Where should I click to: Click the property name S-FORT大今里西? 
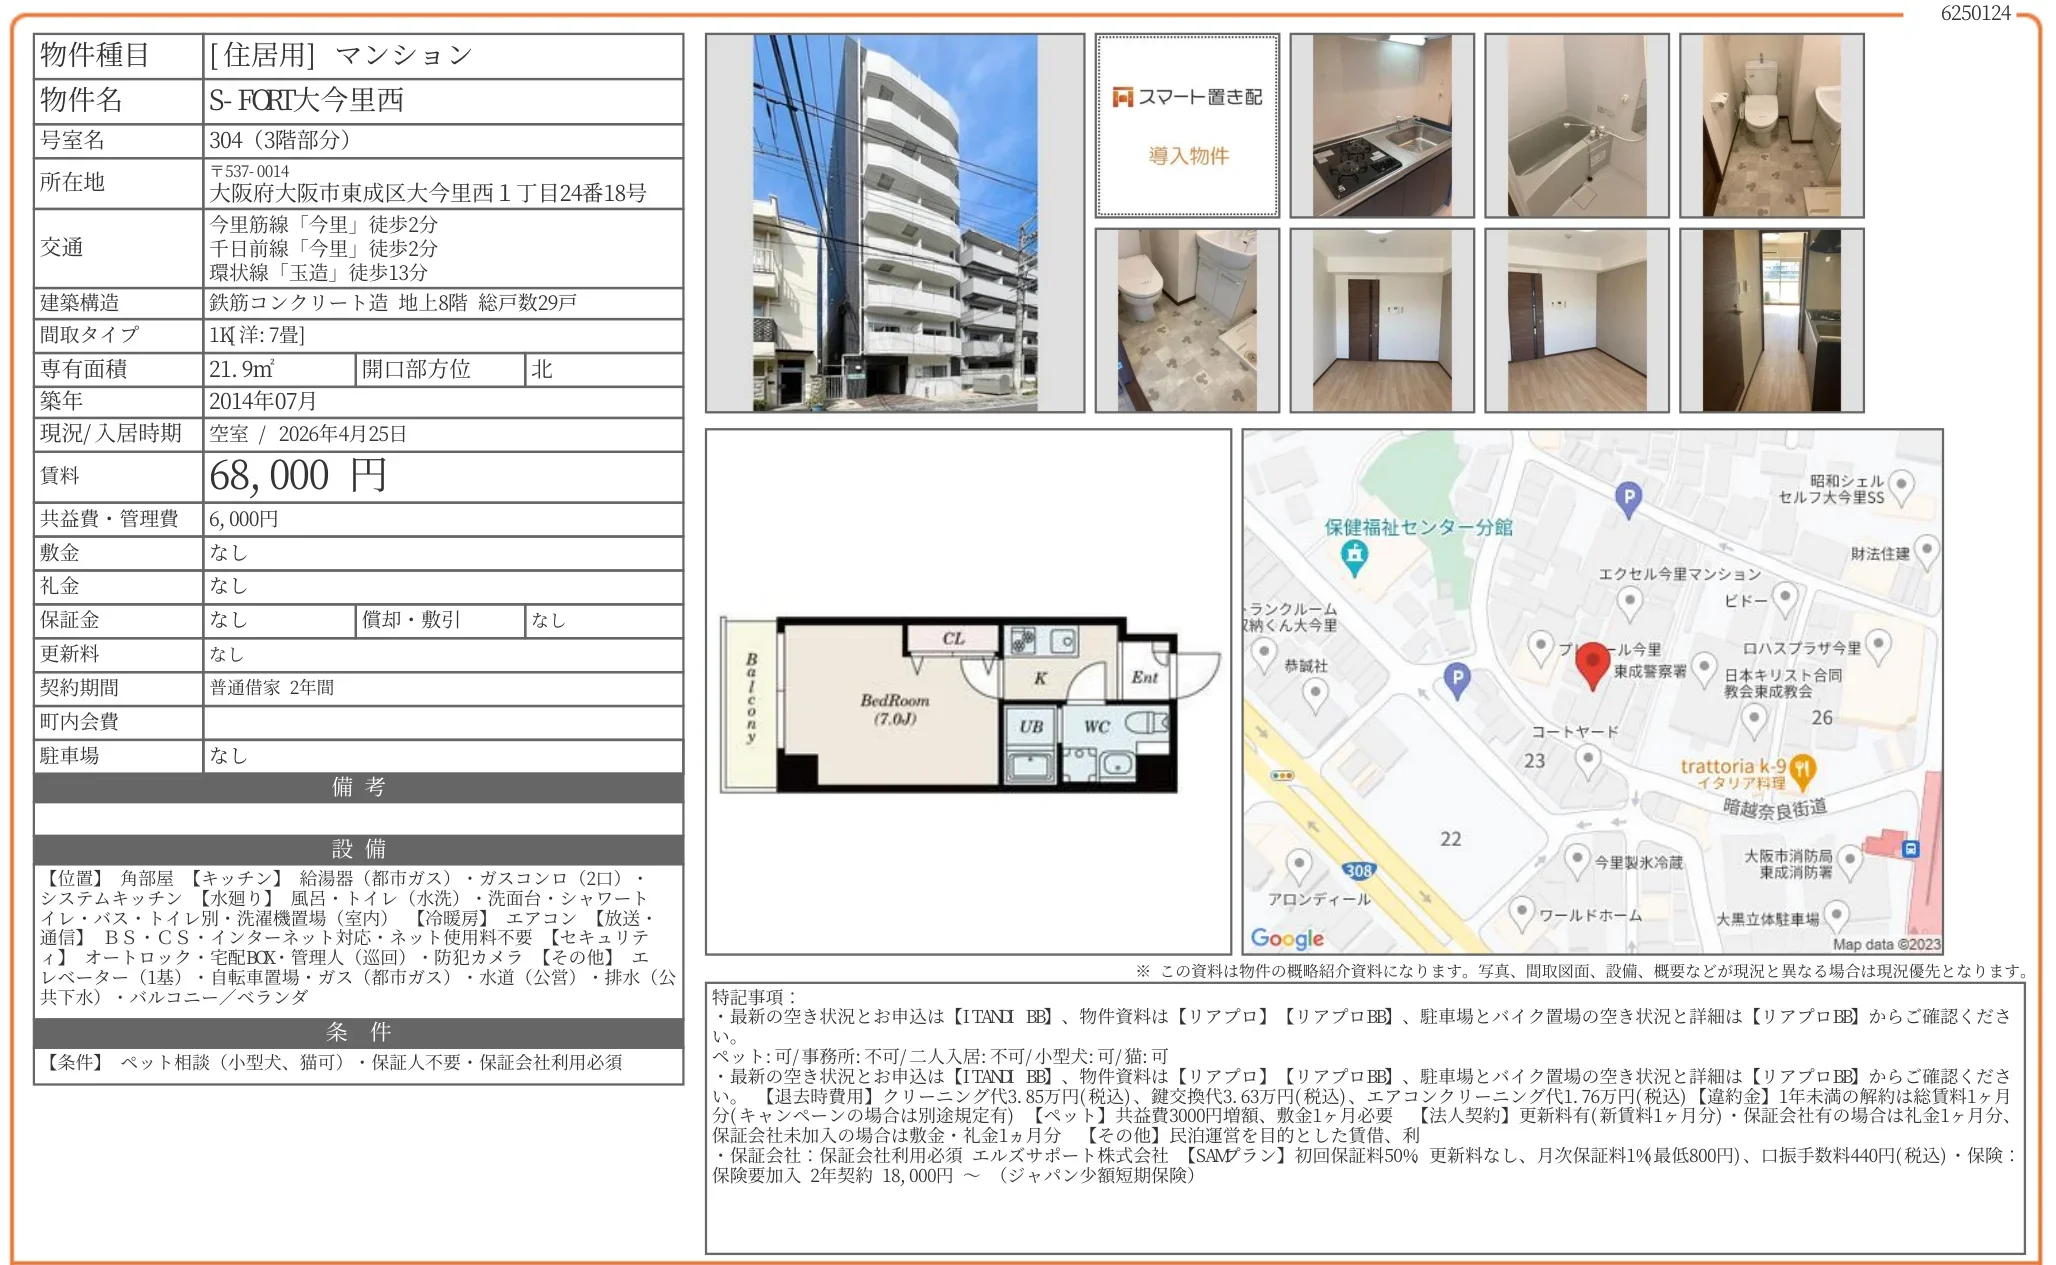(x=306, y=100)
